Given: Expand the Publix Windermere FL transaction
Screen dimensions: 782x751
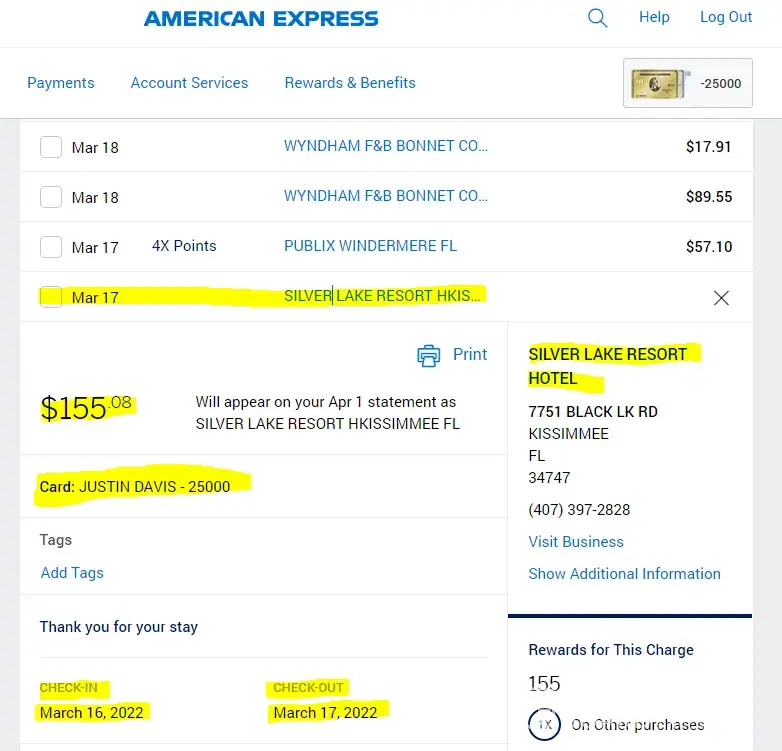Looking at the screenshot, I should click(x=370, y=246).
